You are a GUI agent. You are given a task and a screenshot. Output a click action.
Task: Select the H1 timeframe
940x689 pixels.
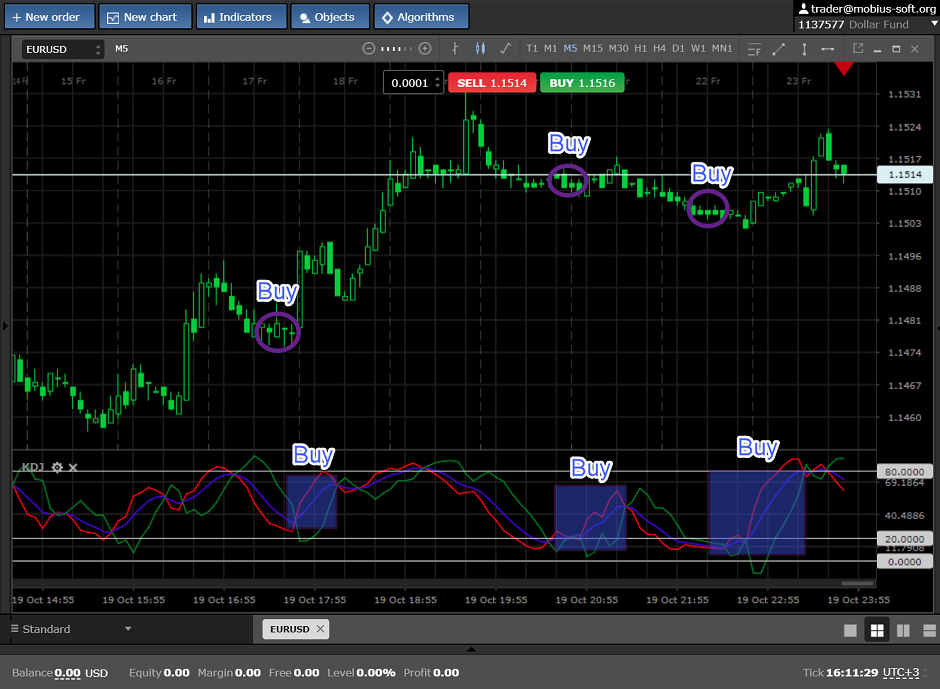[x=640, y=49]
